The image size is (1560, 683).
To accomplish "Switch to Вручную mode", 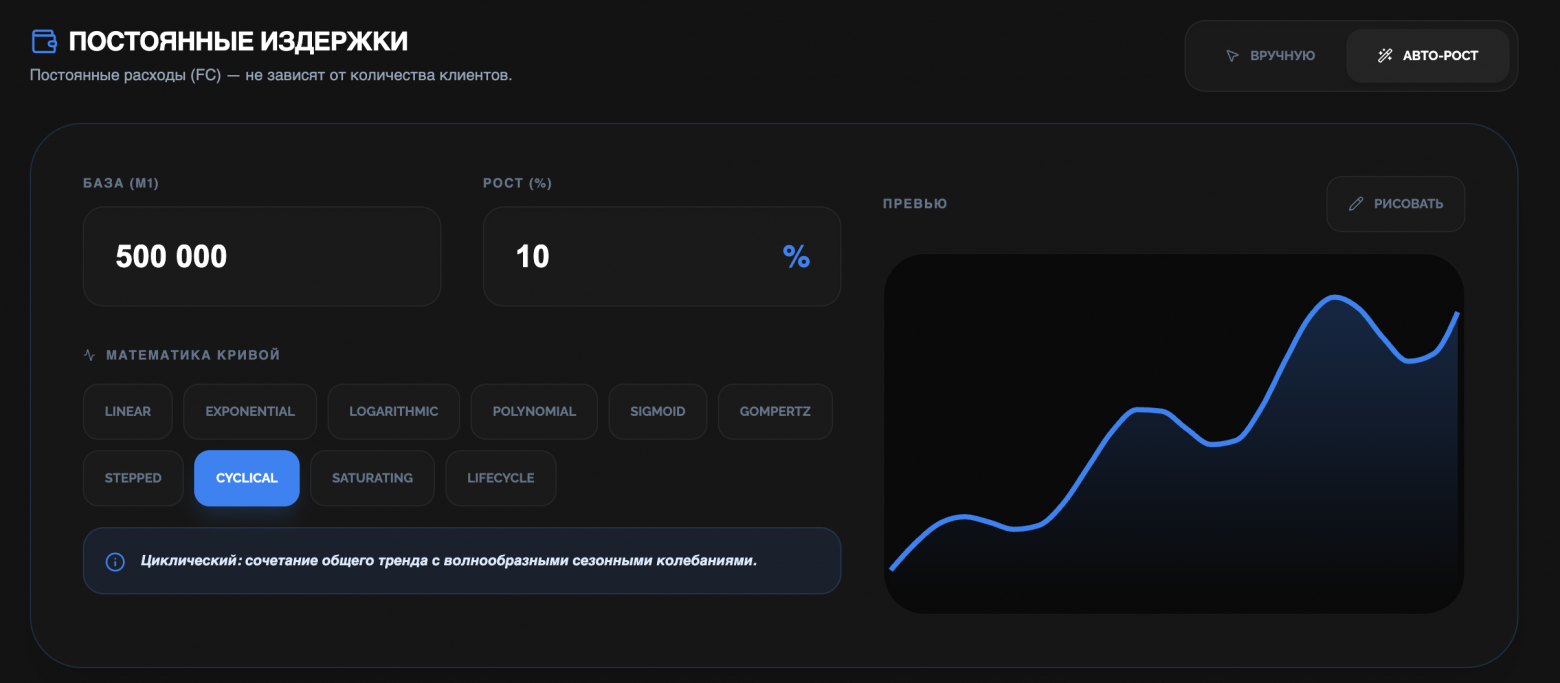I will pyautogui.click(x=1270, y=56).
